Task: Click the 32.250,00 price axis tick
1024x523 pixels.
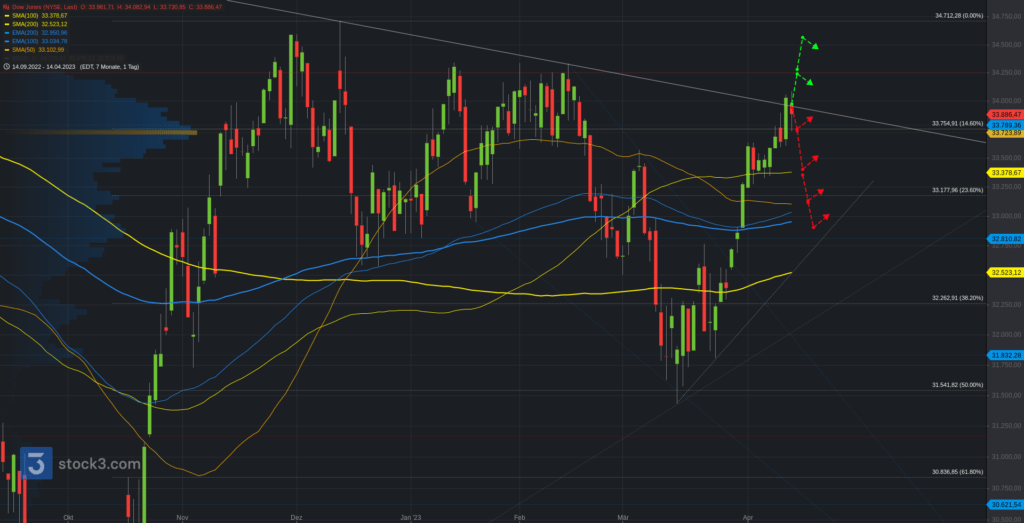Action: coord(1006,304)
